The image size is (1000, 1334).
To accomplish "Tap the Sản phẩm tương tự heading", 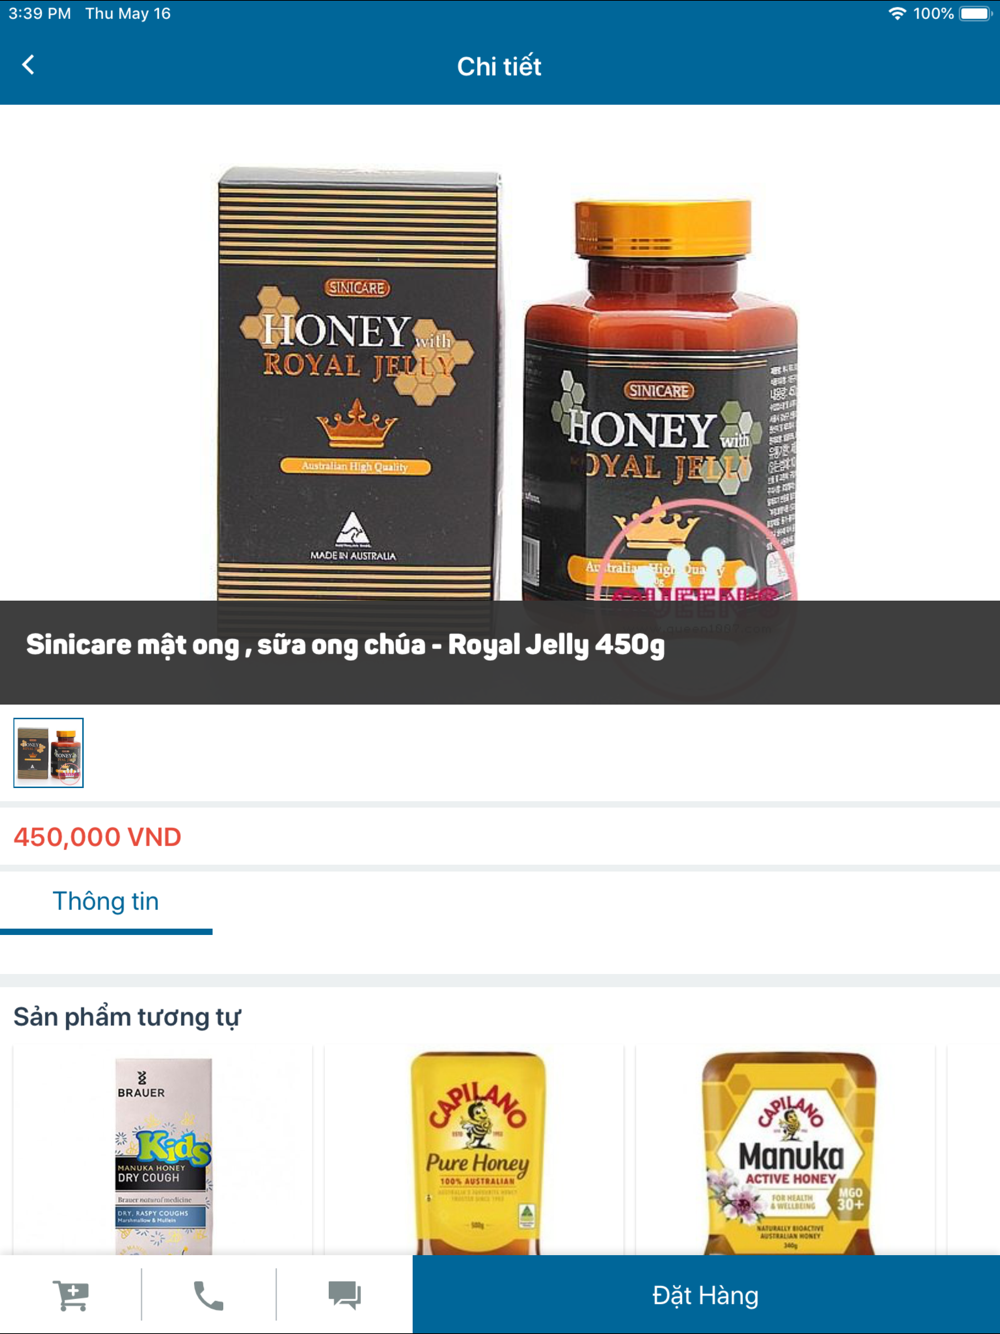I will tap(127, 1017).
